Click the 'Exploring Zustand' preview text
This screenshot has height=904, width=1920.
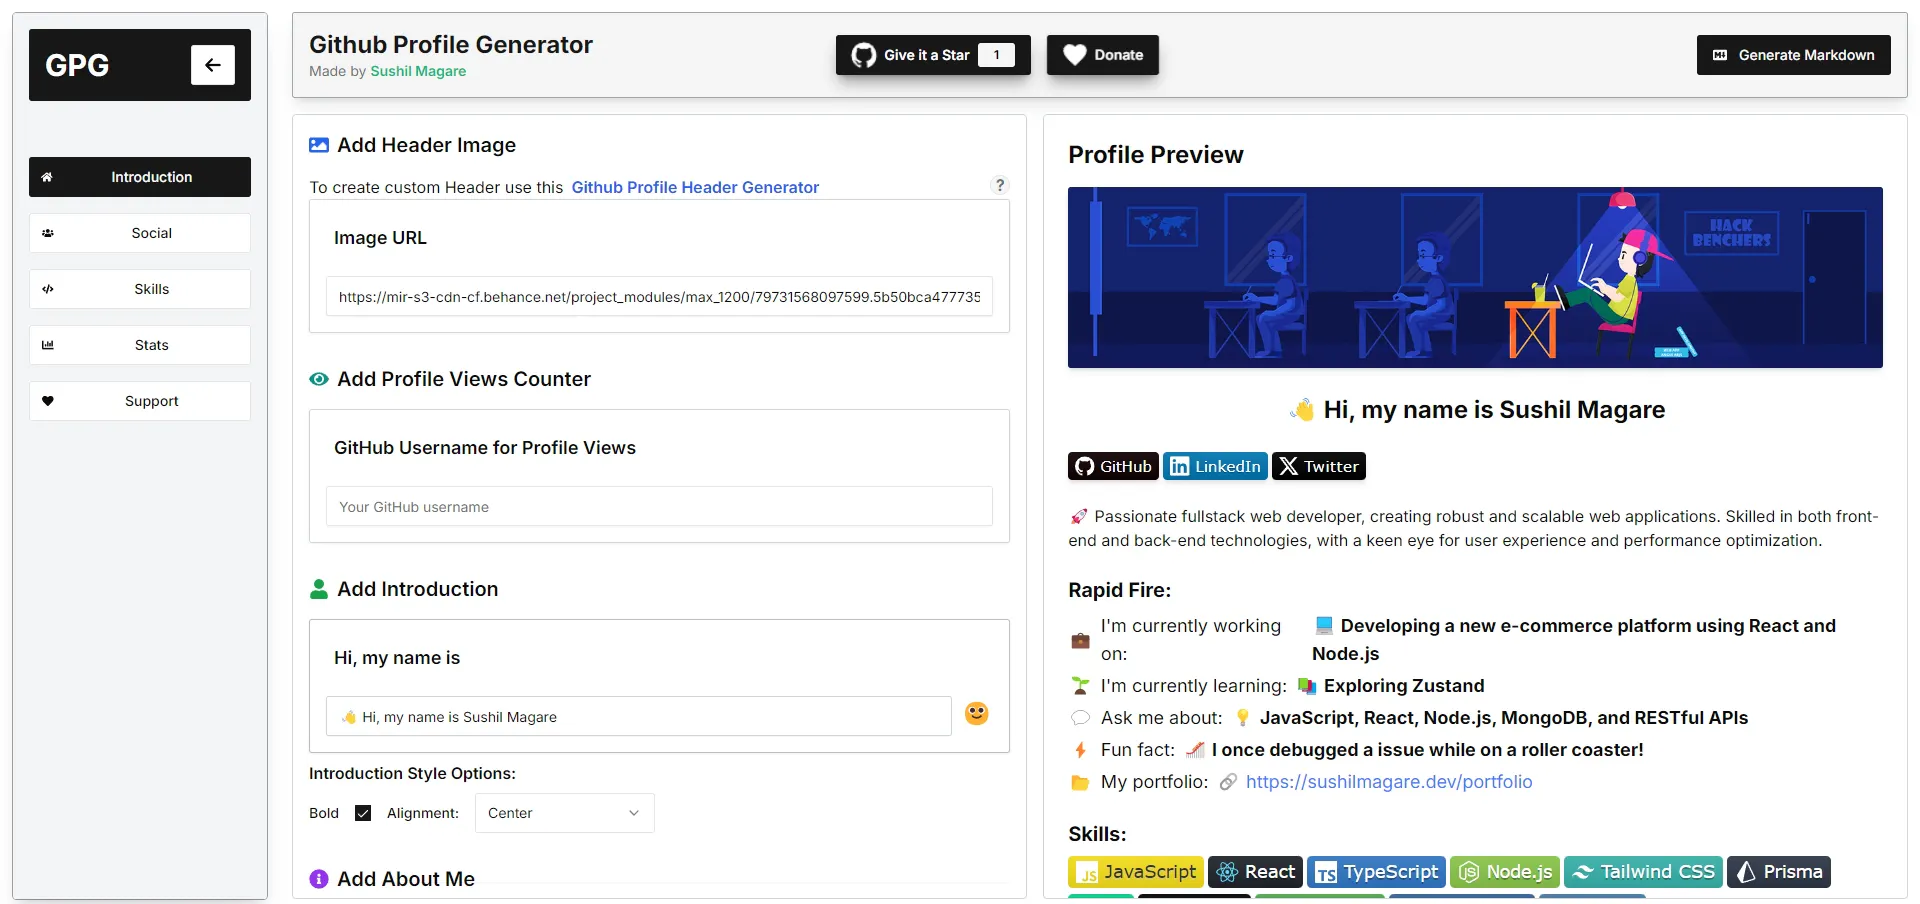1404,686
